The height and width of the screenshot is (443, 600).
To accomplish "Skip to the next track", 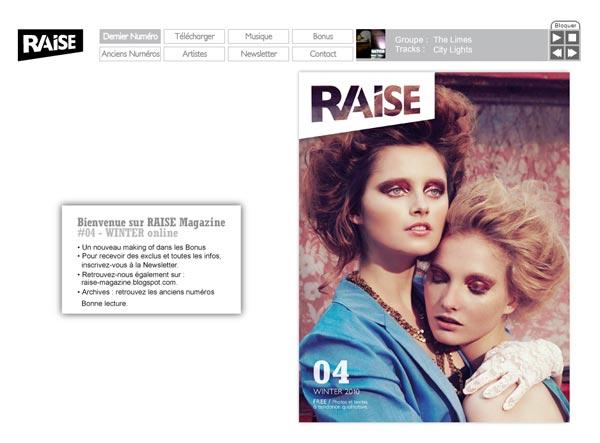I will tap(572, 53).
